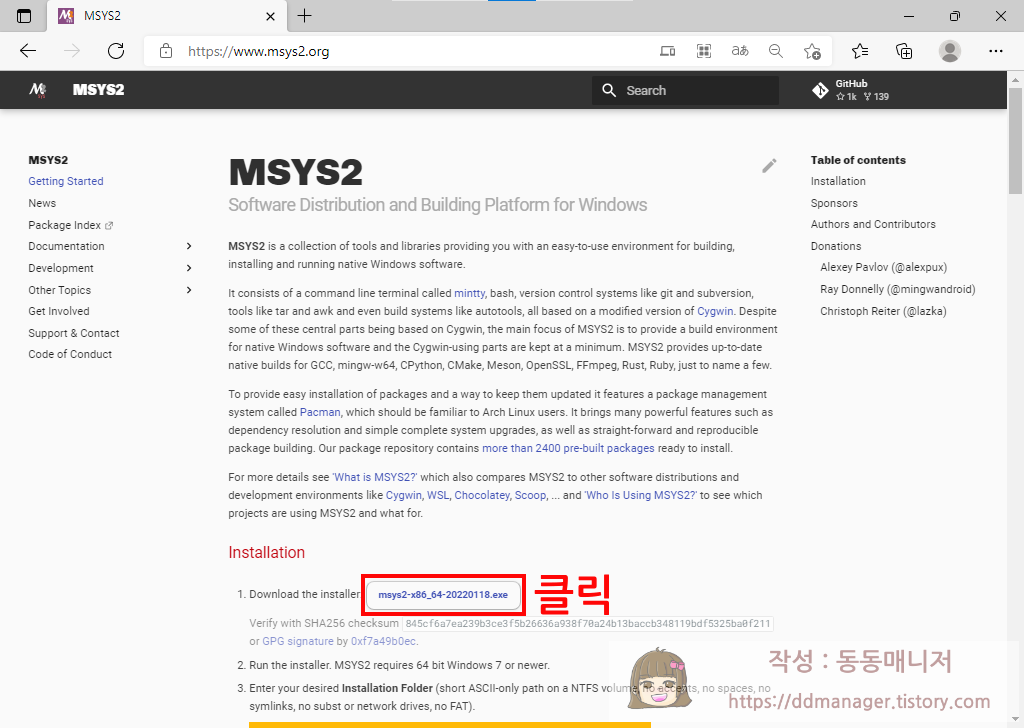Go to Christoph Reiter (@lazka) entry

pyautogui.click(x=884, y=311)
